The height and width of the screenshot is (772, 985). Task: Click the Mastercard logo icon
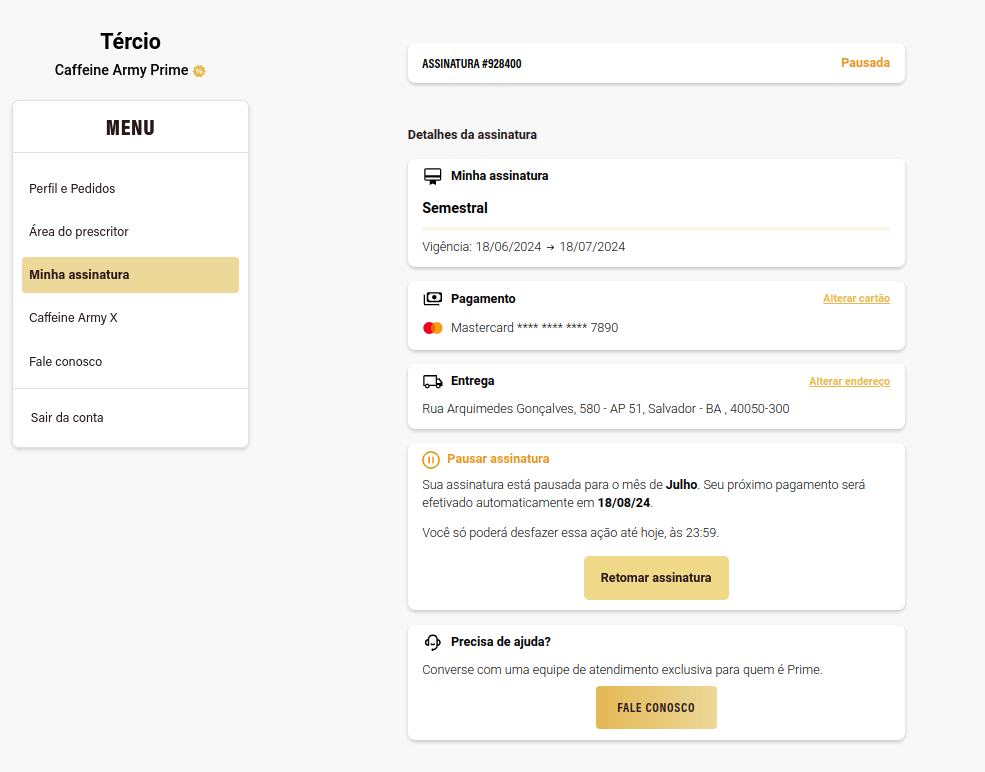tap(432, 328)
